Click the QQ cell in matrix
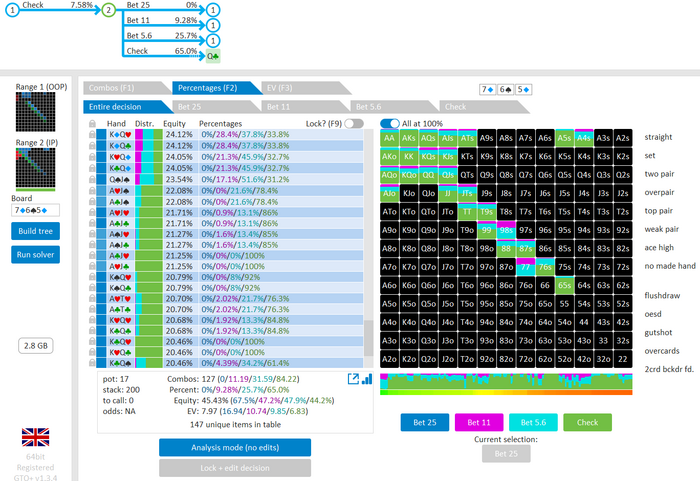Image resolution: width=700 pixels, height=481 pixels. pos(428,175)
